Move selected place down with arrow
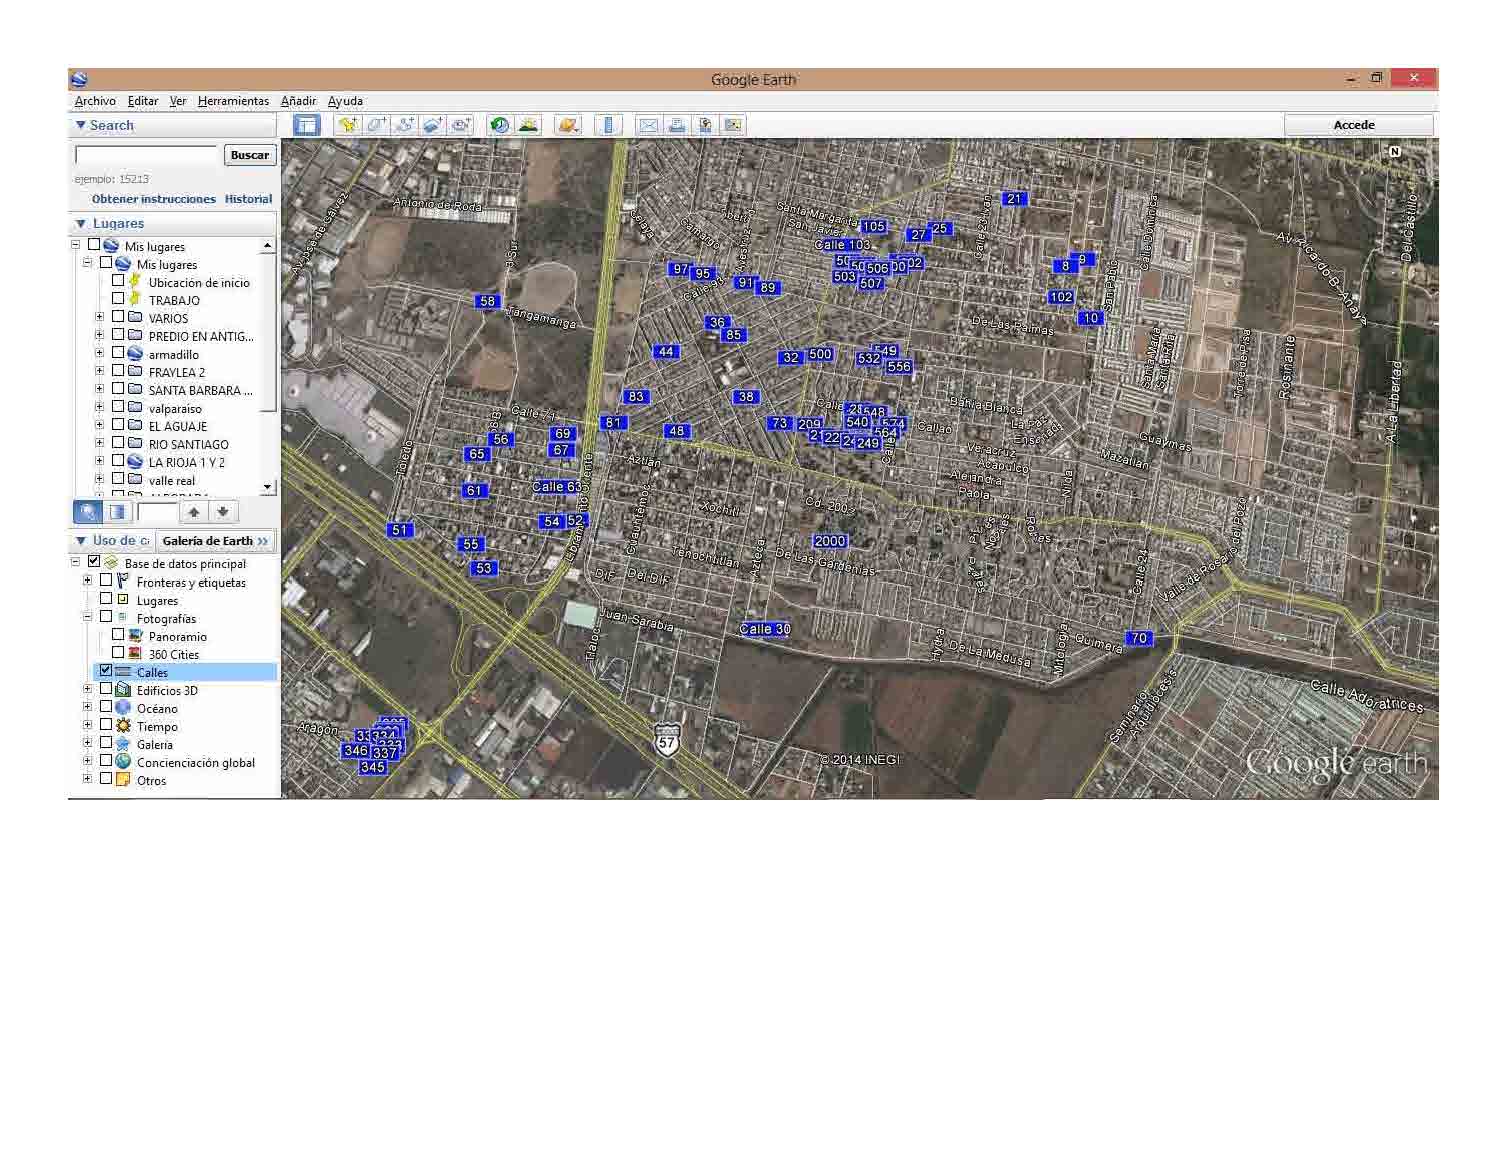The width and height of the screenshot is (1507, 1165). tap(223, 512)
